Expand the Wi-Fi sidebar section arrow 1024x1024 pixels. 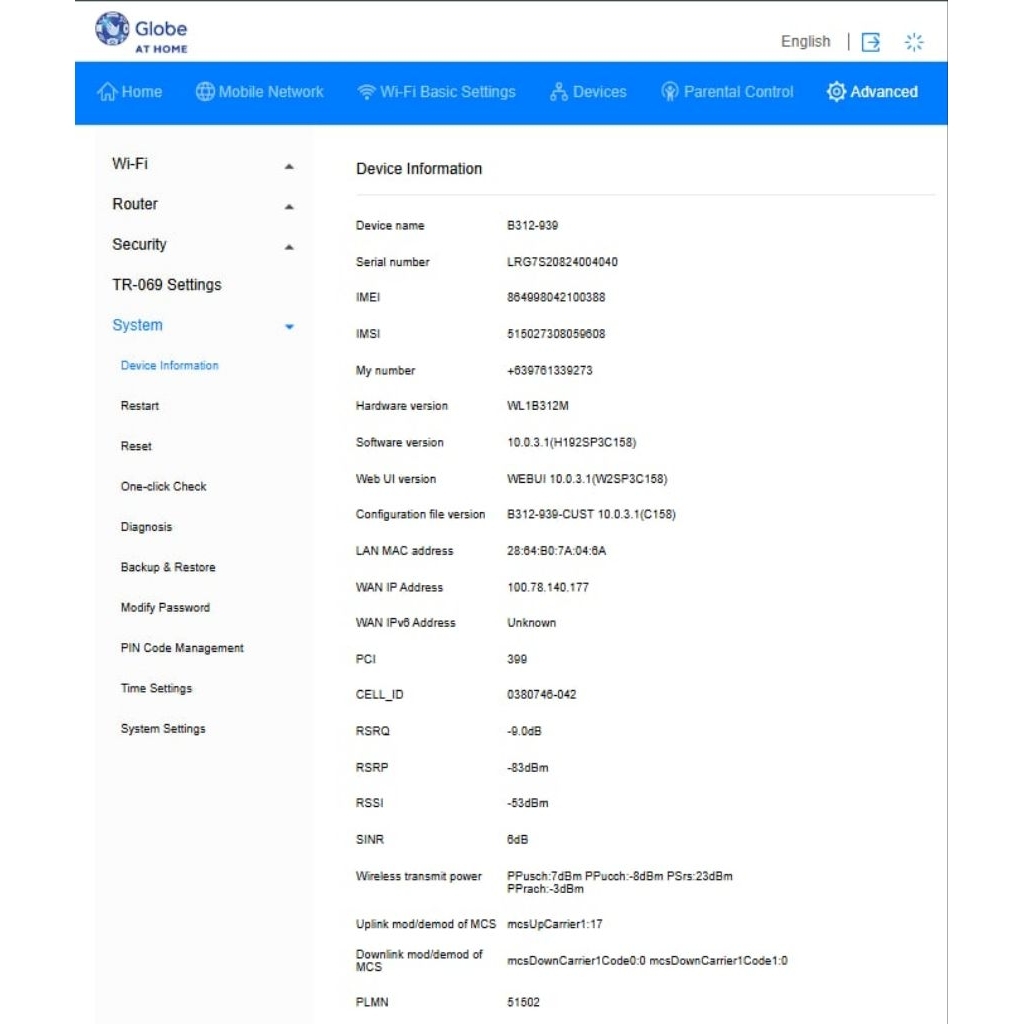[289, 166]
